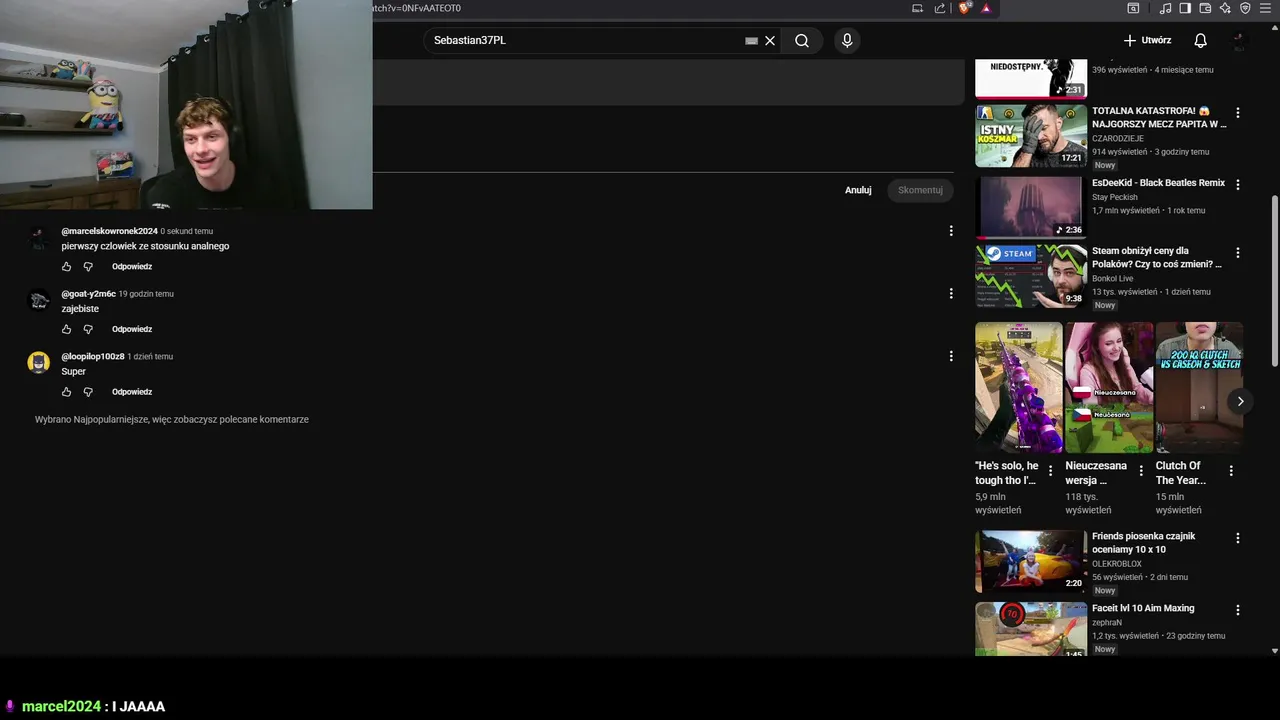This screenshot has width=1280, height=720.
Task: Open the browser media control music icon
Action: tap(1166, 8)
